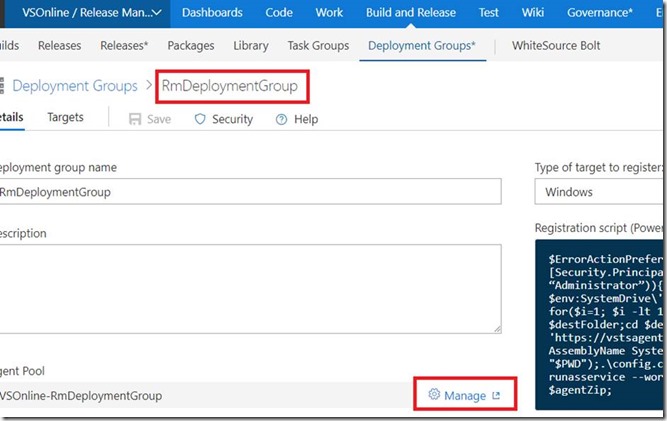The image size is (667, 421).
Task: Open the Task Groups tab
Action: point(318,46)
